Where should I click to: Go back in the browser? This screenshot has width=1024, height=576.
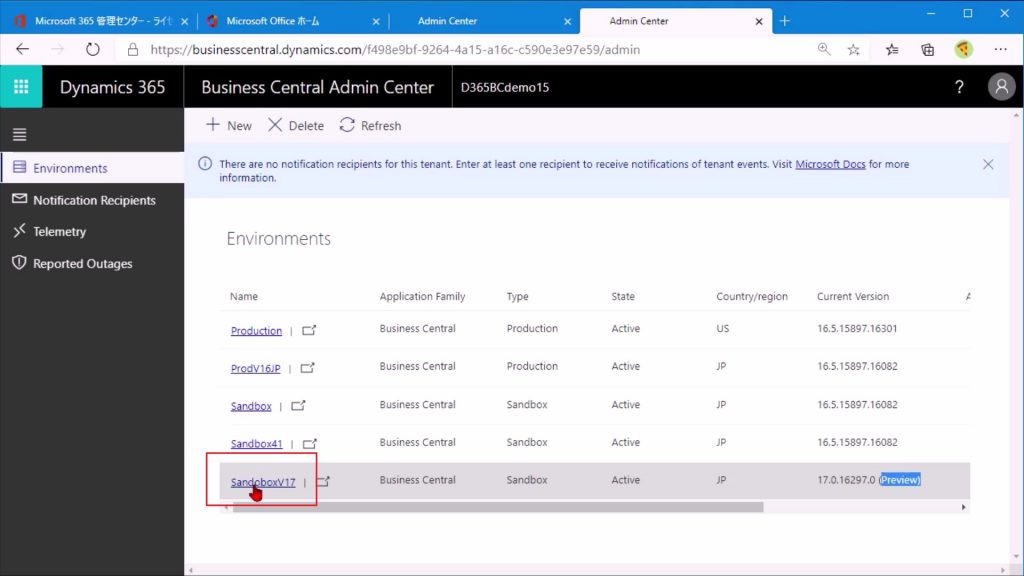coord(23,50)
